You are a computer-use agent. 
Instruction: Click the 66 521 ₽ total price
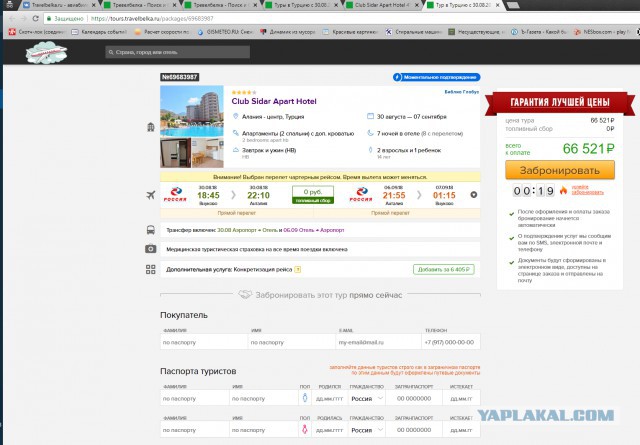(588, 149)
